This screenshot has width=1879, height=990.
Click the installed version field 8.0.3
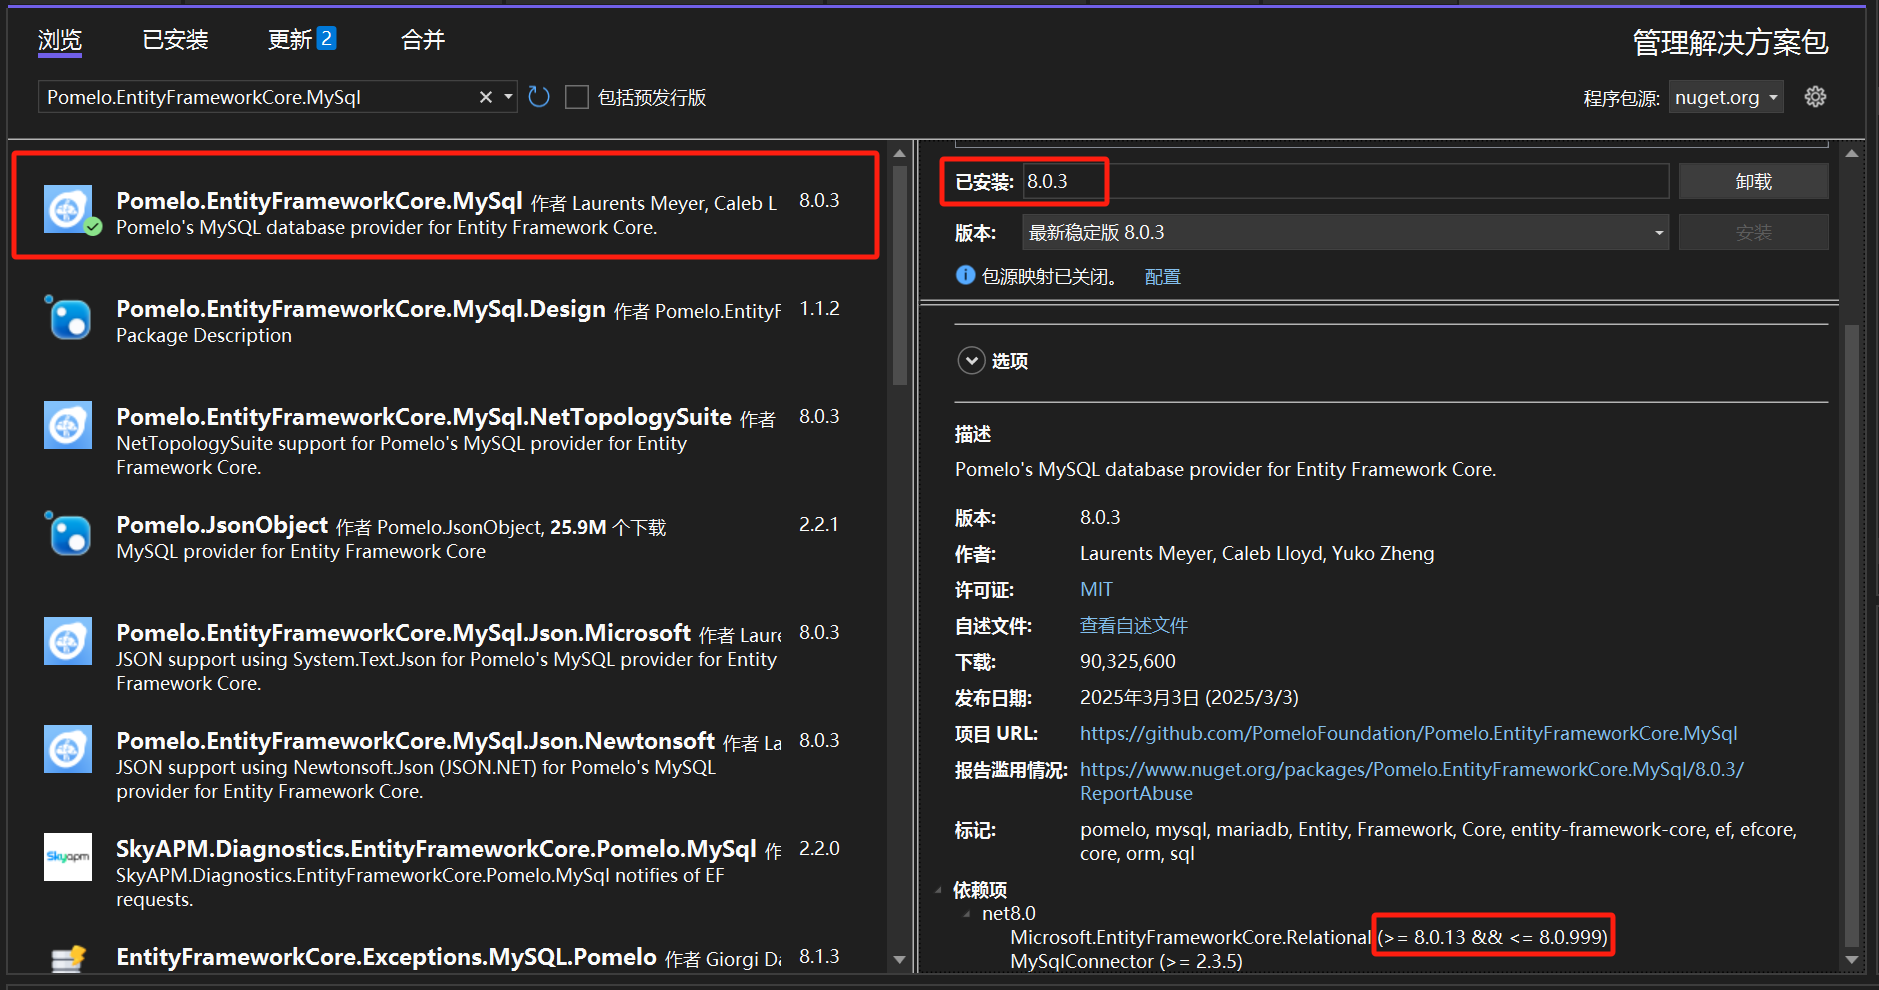click(1345, 181)
